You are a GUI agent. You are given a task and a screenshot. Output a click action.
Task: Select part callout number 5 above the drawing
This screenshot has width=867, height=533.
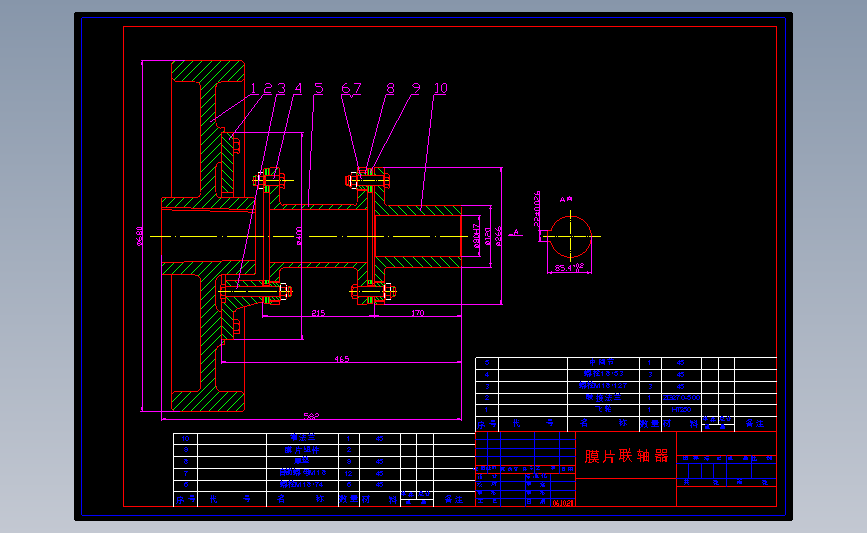pos(318,88)
